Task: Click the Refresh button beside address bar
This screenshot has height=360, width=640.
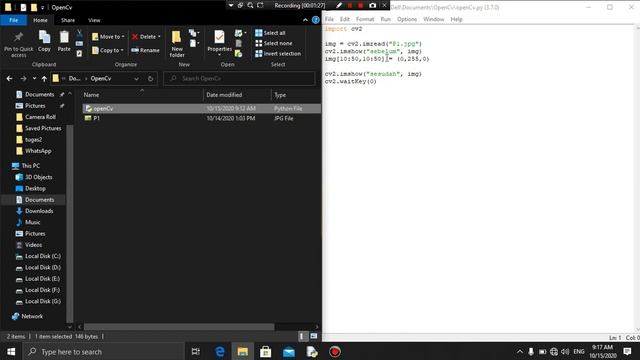Action: tap(150, 78)
